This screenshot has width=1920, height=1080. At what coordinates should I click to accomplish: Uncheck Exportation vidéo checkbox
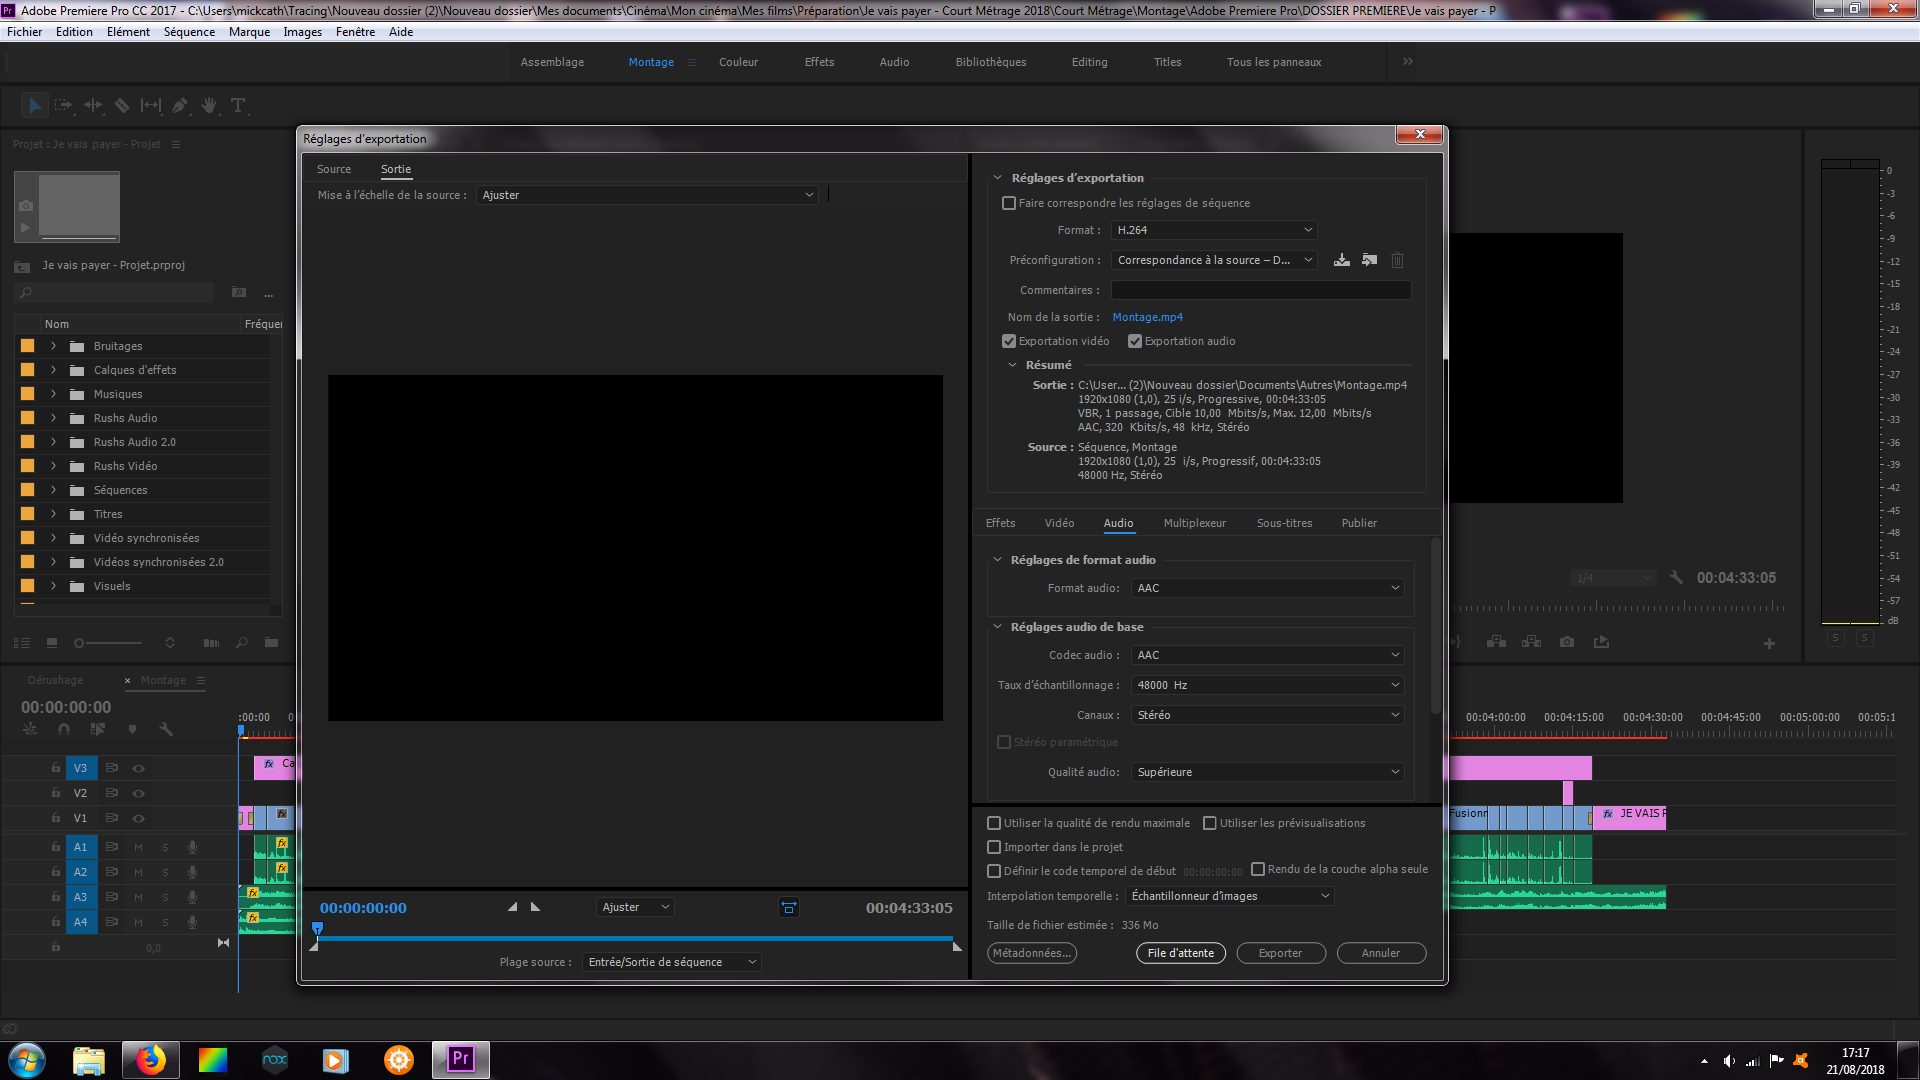click(x=1009, y=341)
